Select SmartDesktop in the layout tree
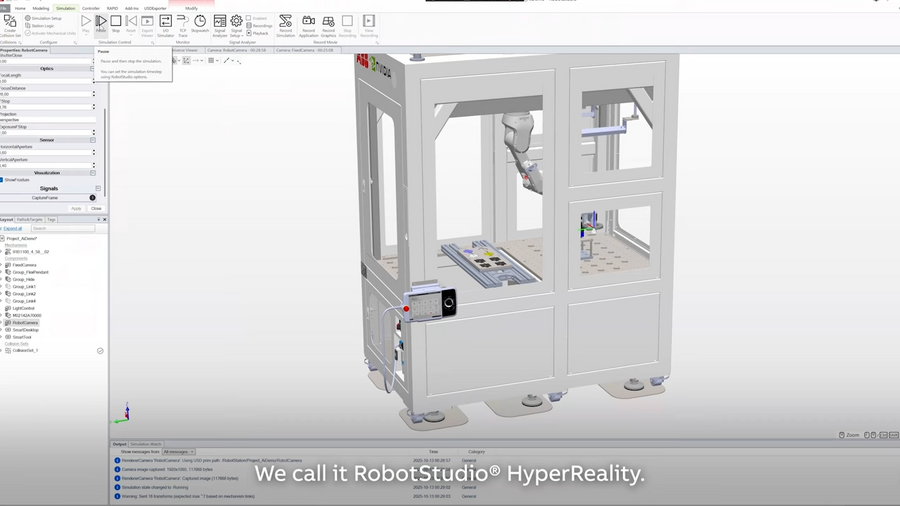The width and height of the screenshot is (900, 506). [x=25, y=330]
